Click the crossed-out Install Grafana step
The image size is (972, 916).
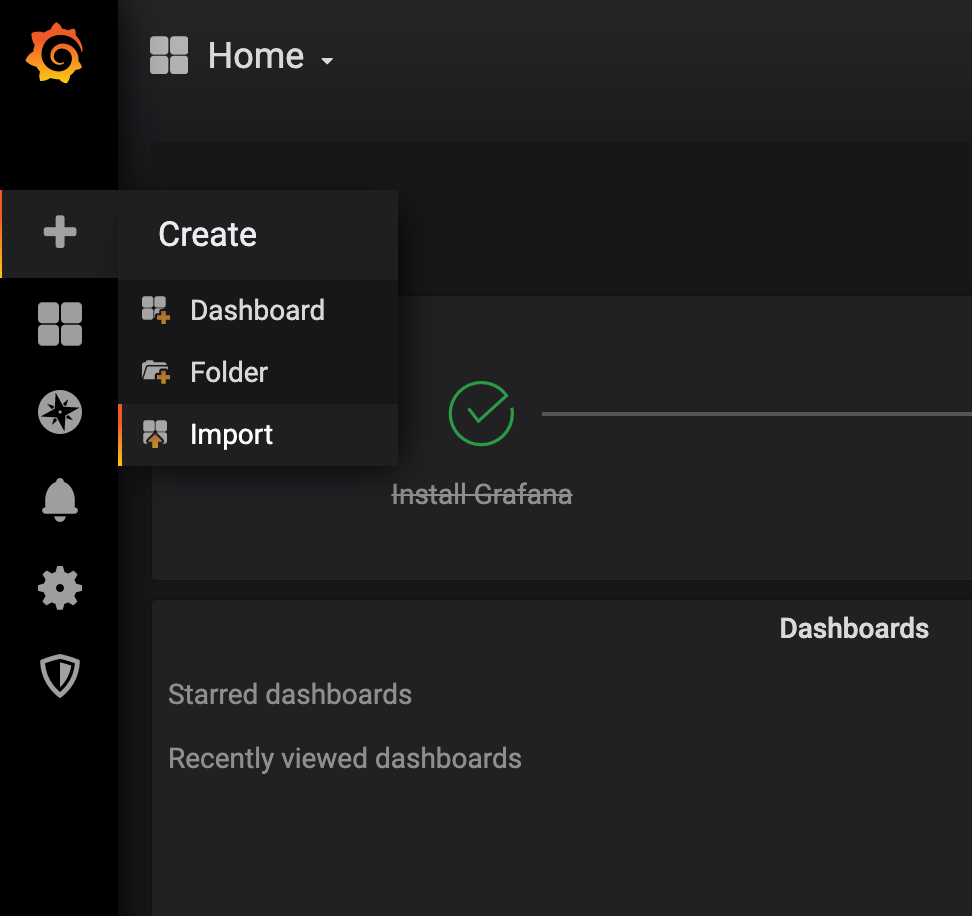coord(481,494)
